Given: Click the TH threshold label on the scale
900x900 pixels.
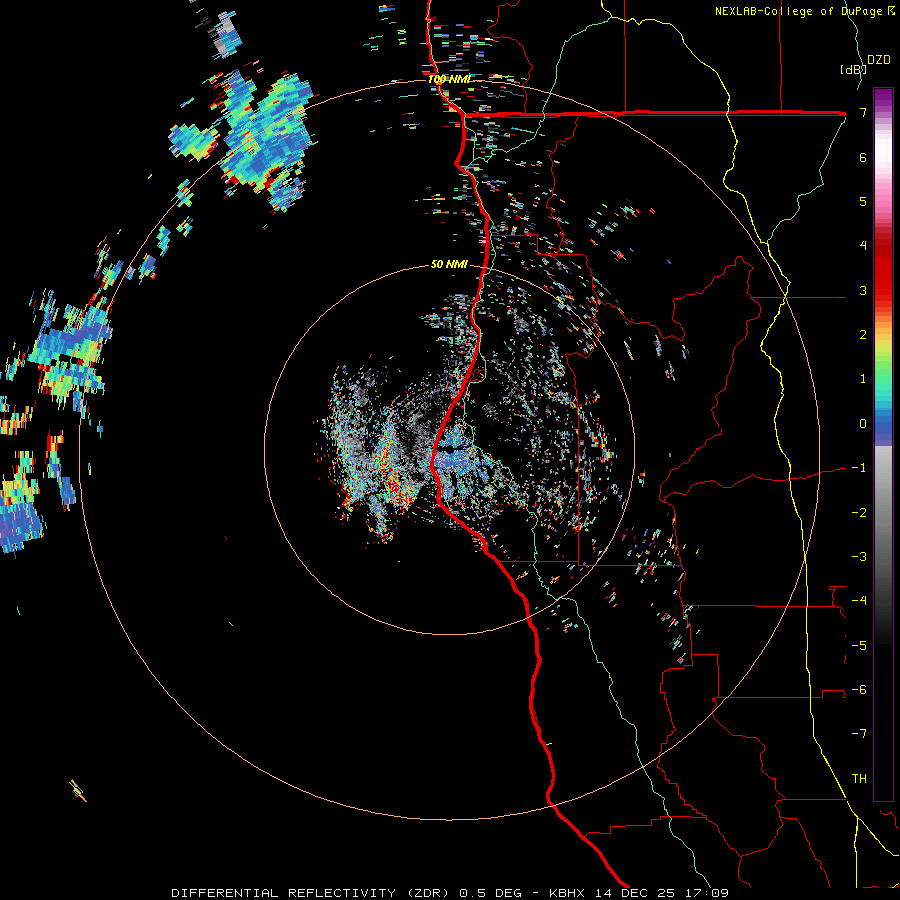Looking at the screenshot, I should point(859,779).
